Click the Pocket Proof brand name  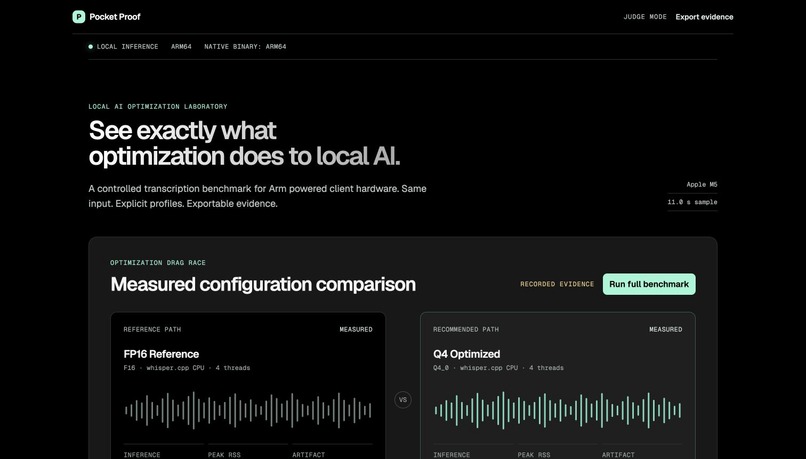click(x=115, y=16)
